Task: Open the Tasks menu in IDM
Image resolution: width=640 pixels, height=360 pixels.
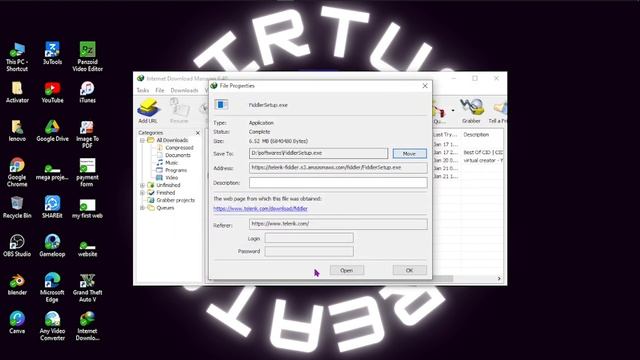Action: (142, 90)
